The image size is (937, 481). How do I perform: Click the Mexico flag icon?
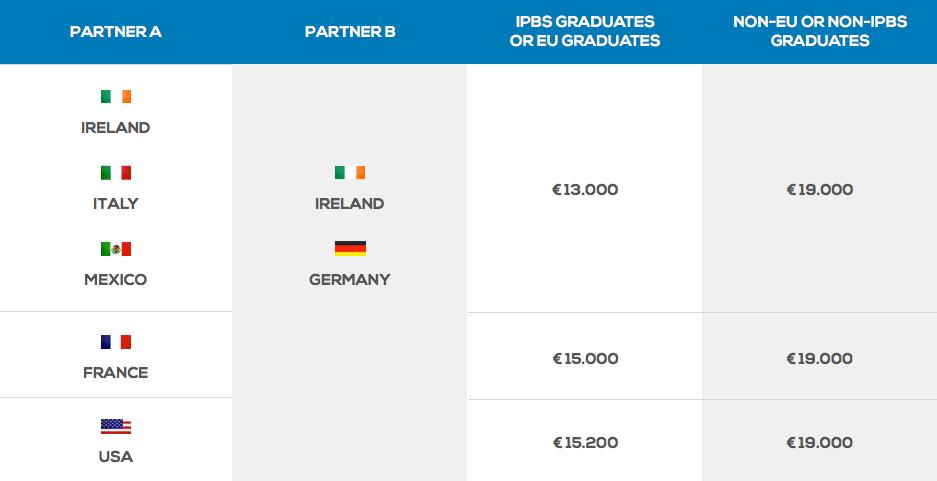(x=116, y=249)
